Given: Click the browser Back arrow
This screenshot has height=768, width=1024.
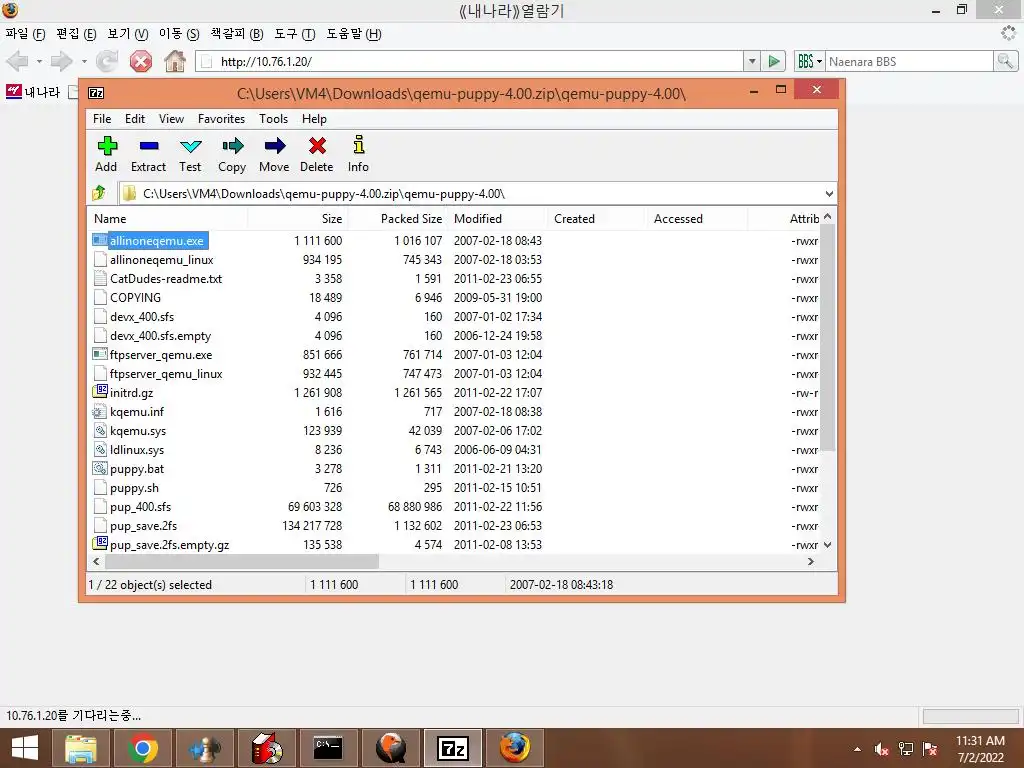Looking at the screenshot, I should pos(18,61).
